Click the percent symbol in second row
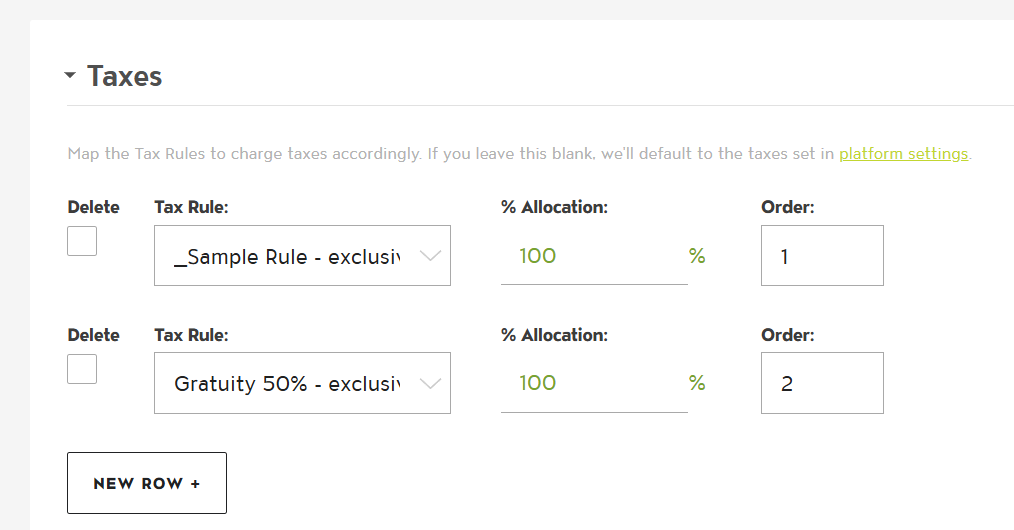Viewport: 1014px width, 530px height. click(697, 383)
